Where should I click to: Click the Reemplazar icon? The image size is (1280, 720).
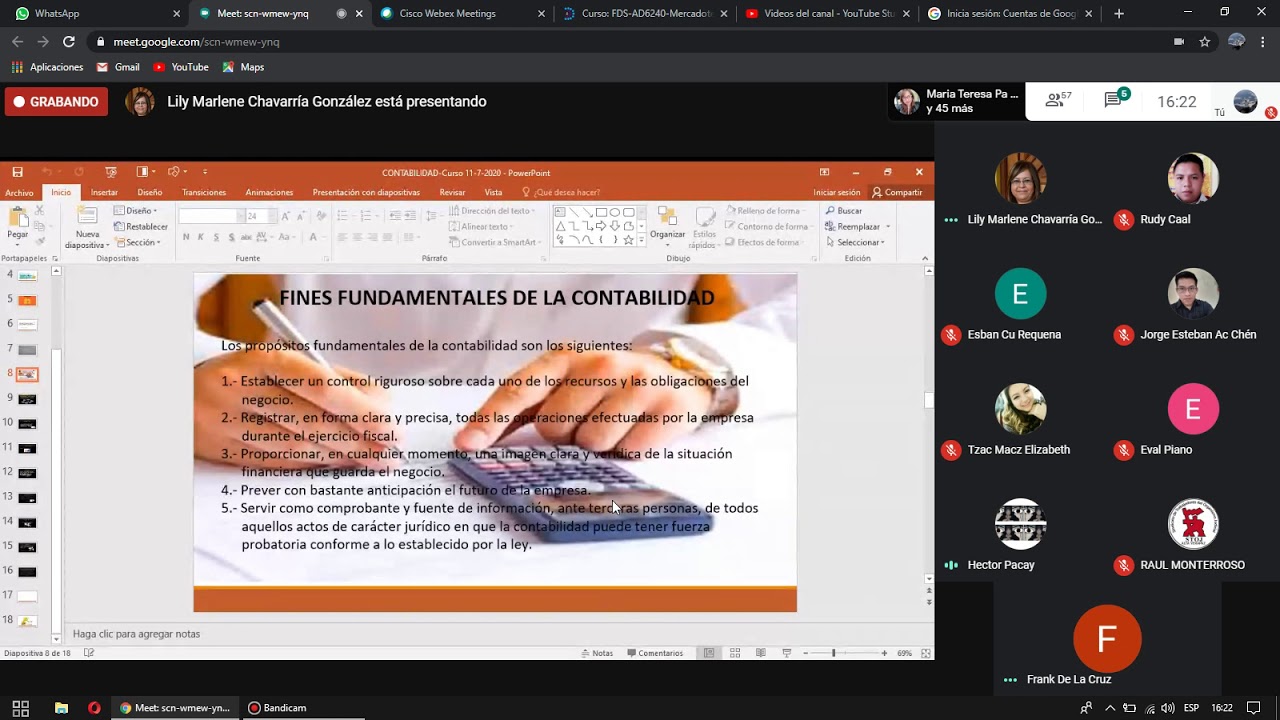click(x=856, y=226)
